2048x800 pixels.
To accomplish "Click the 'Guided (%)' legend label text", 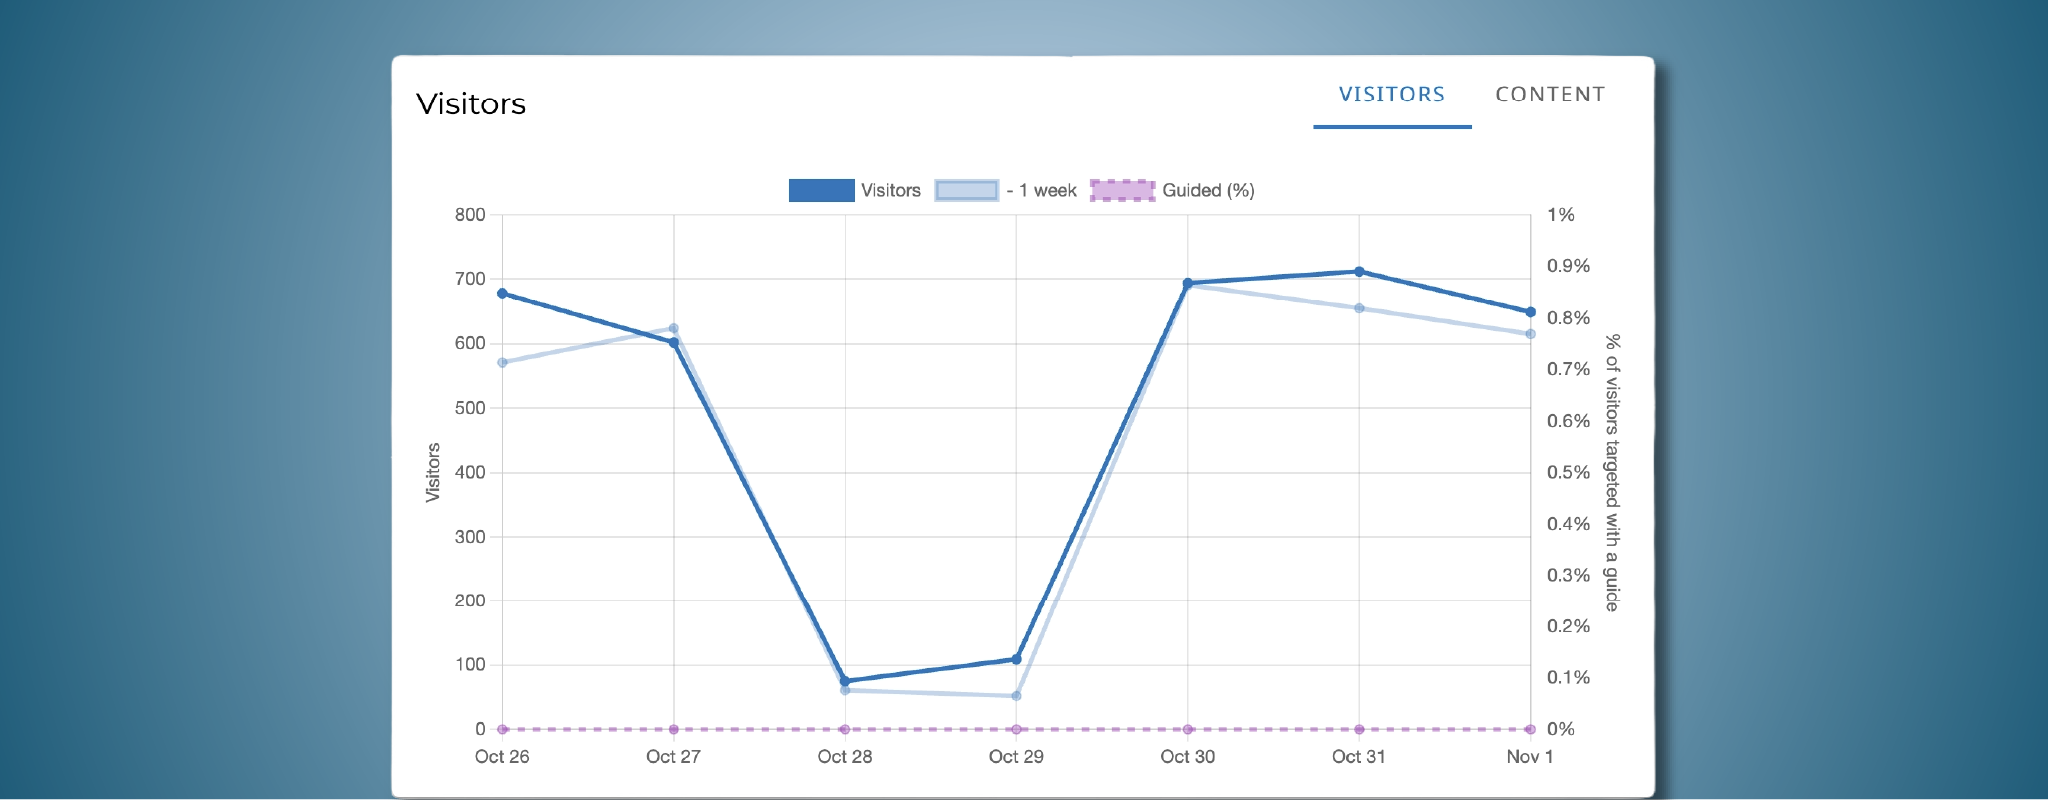I will [1208, 190].
